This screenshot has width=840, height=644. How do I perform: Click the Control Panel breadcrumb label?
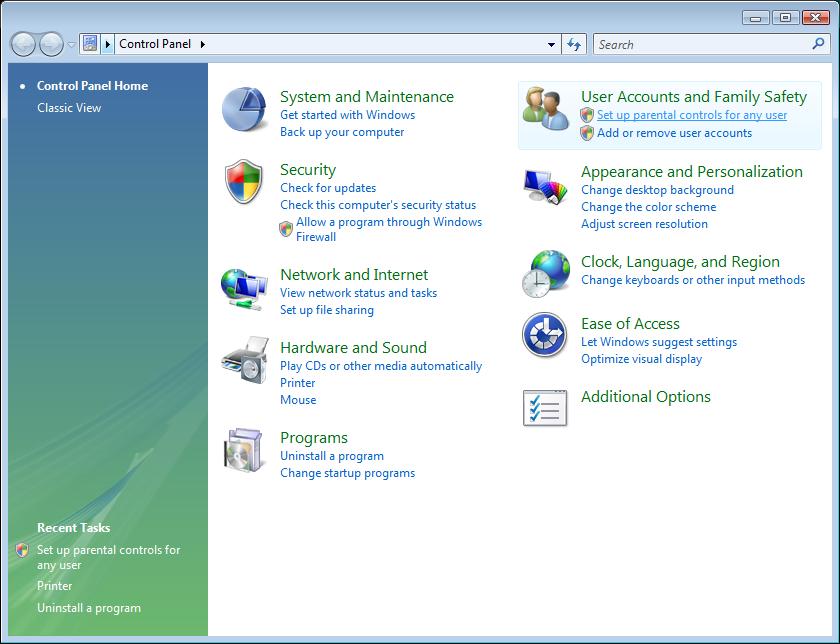click(155, 44)
